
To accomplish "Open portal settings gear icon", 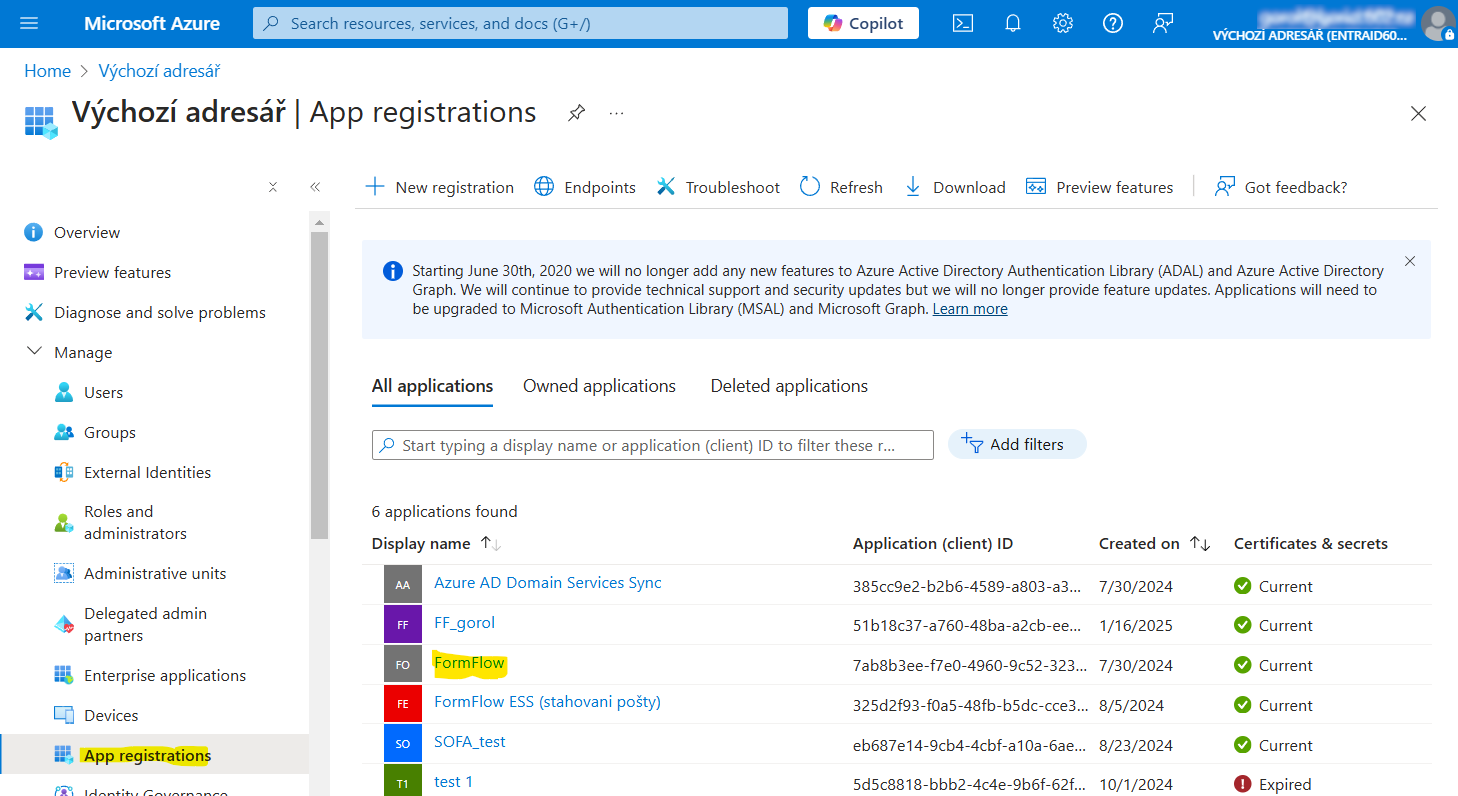I will [x=1063, y=23].
